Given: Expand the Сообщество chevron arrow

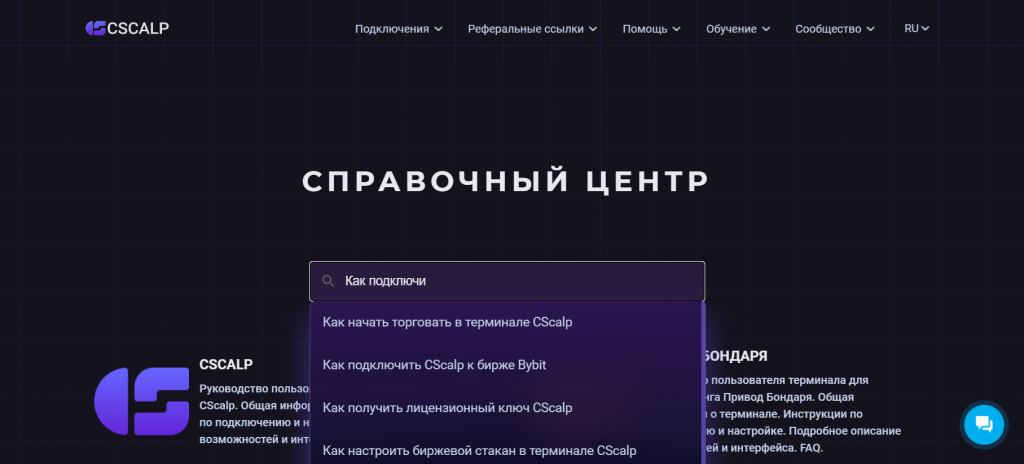Looking at the screenshot, I should (x=871, y=29).
